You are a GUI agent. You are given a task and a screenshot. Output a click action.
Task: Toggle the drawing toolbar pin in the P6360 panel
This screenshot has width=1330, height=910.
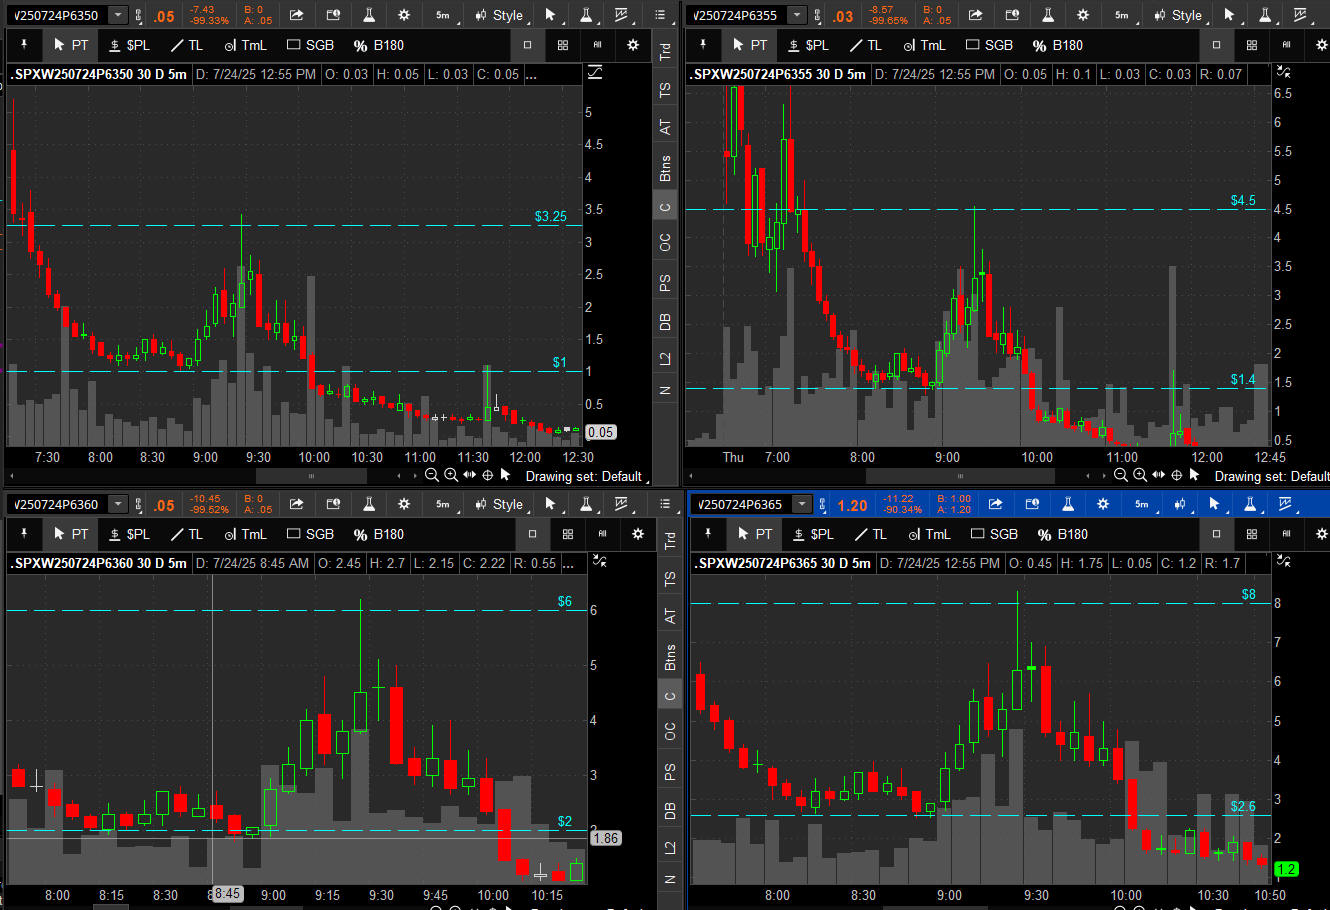[x=24, y=534]
